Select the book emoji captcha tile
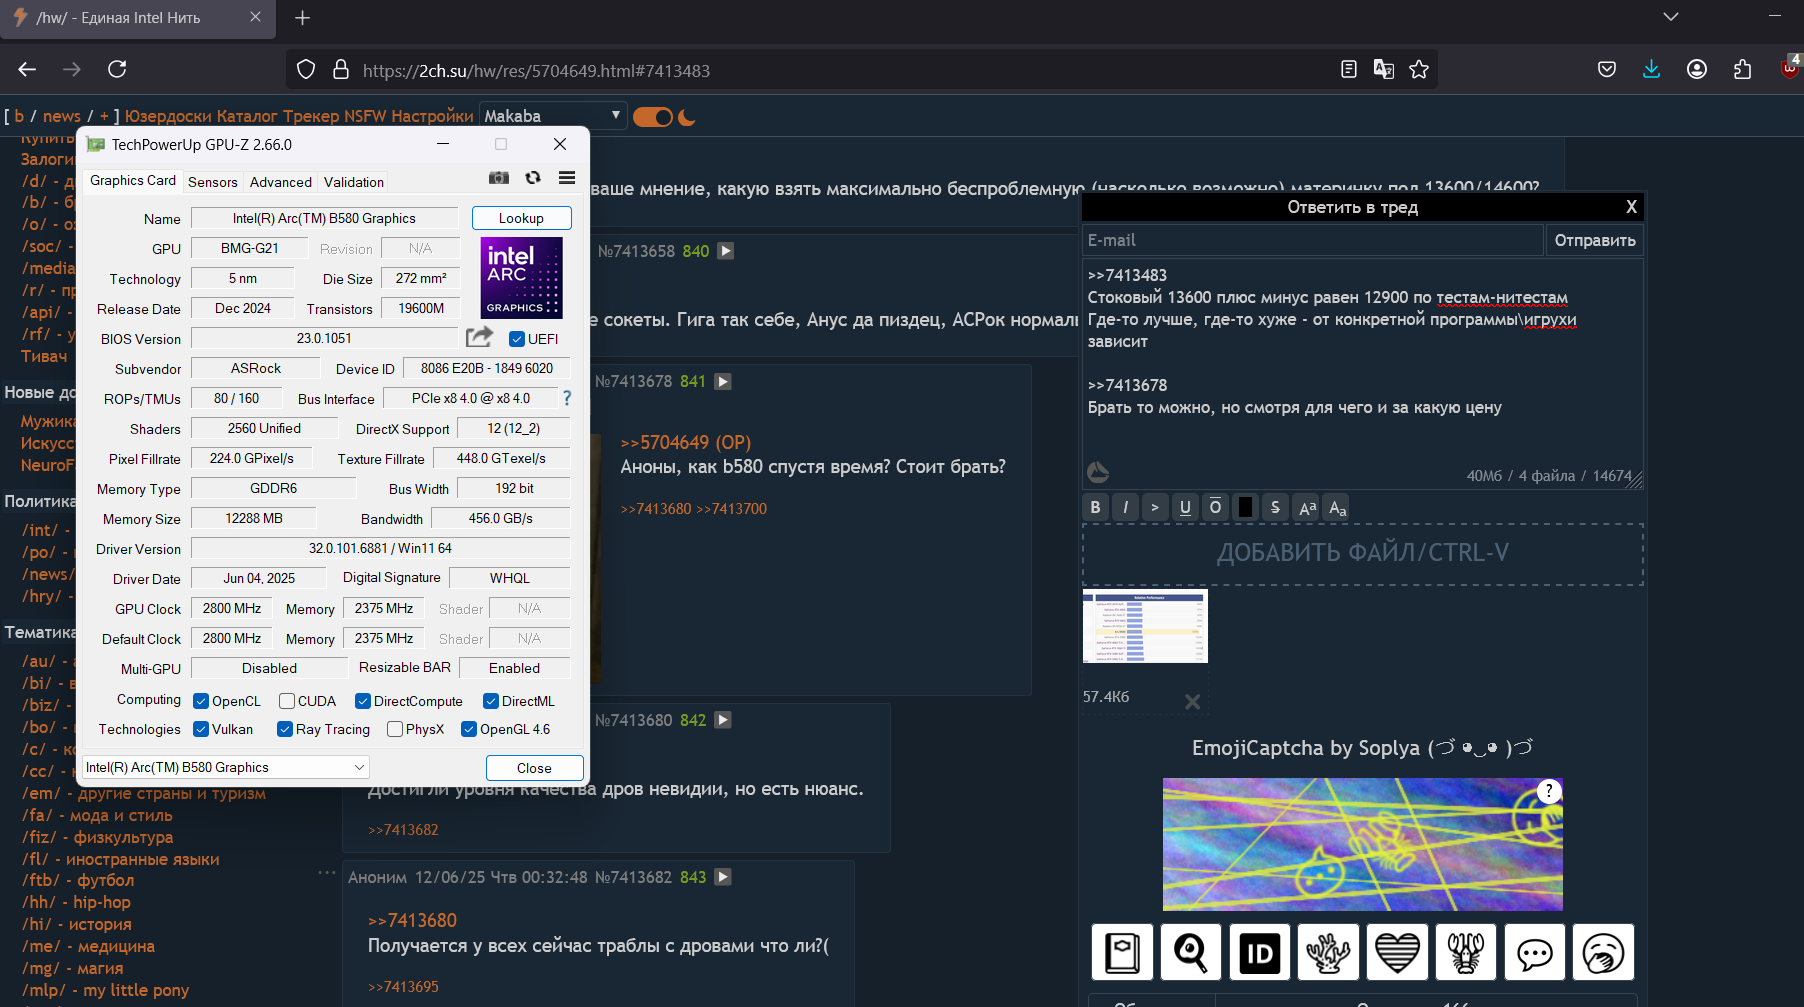 point(1122,952)
